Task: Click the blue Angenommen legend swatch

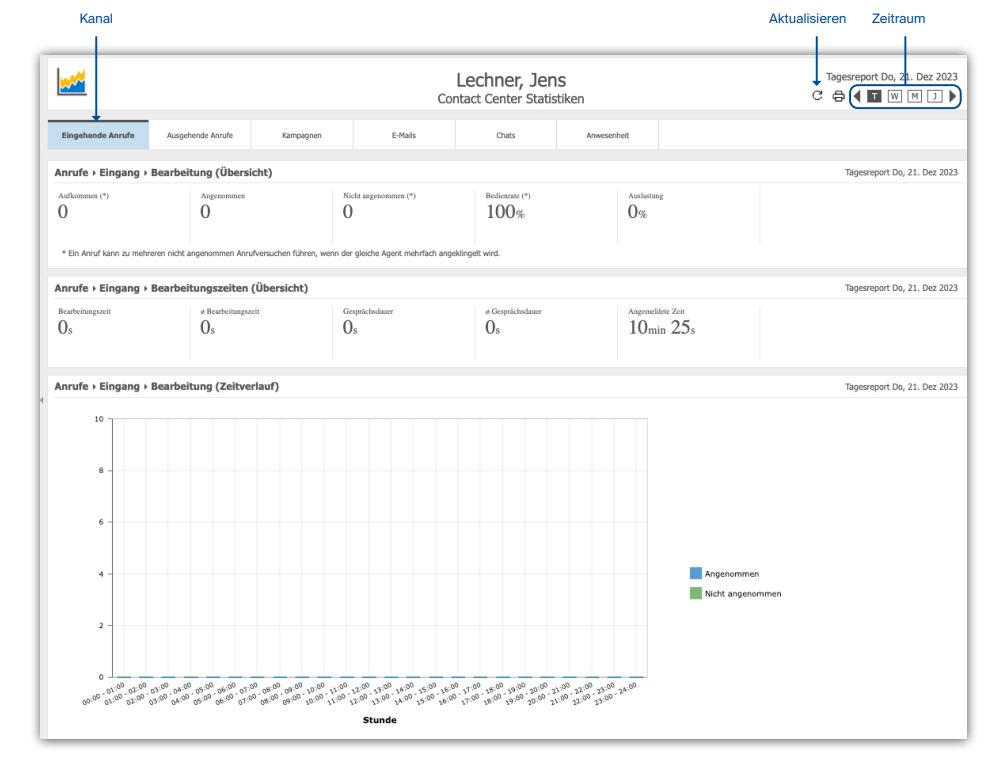Action: point(696,573)
